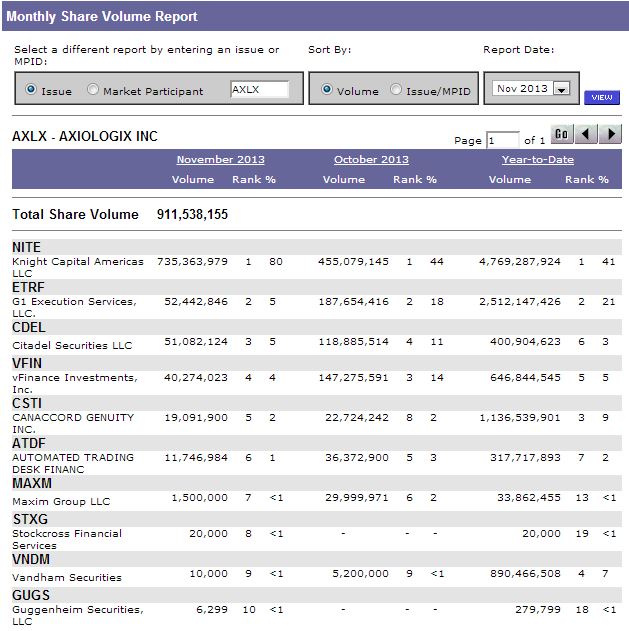Screen dimensions: 629x631
Task: Click Vandham Securities name
Action: [67, 577]
